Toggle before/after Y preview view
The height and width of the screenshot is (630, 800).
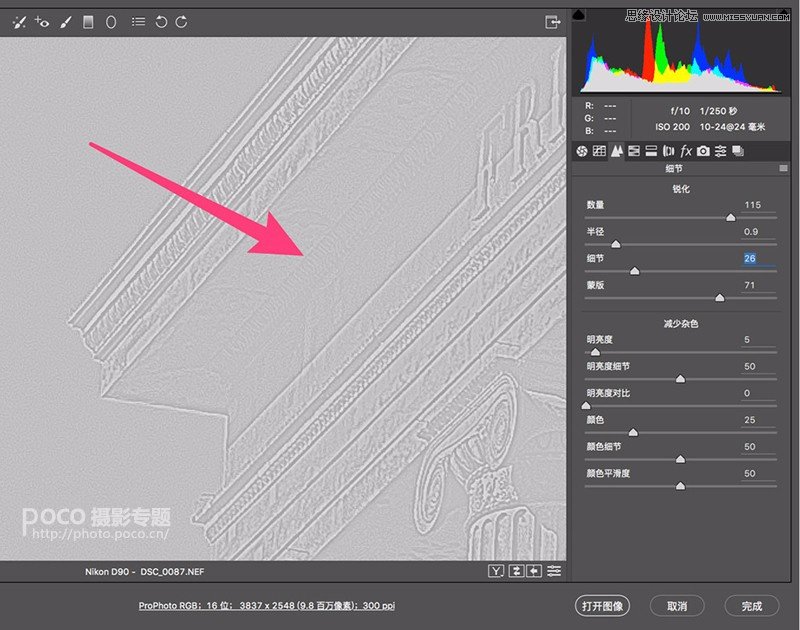[496, 571]
